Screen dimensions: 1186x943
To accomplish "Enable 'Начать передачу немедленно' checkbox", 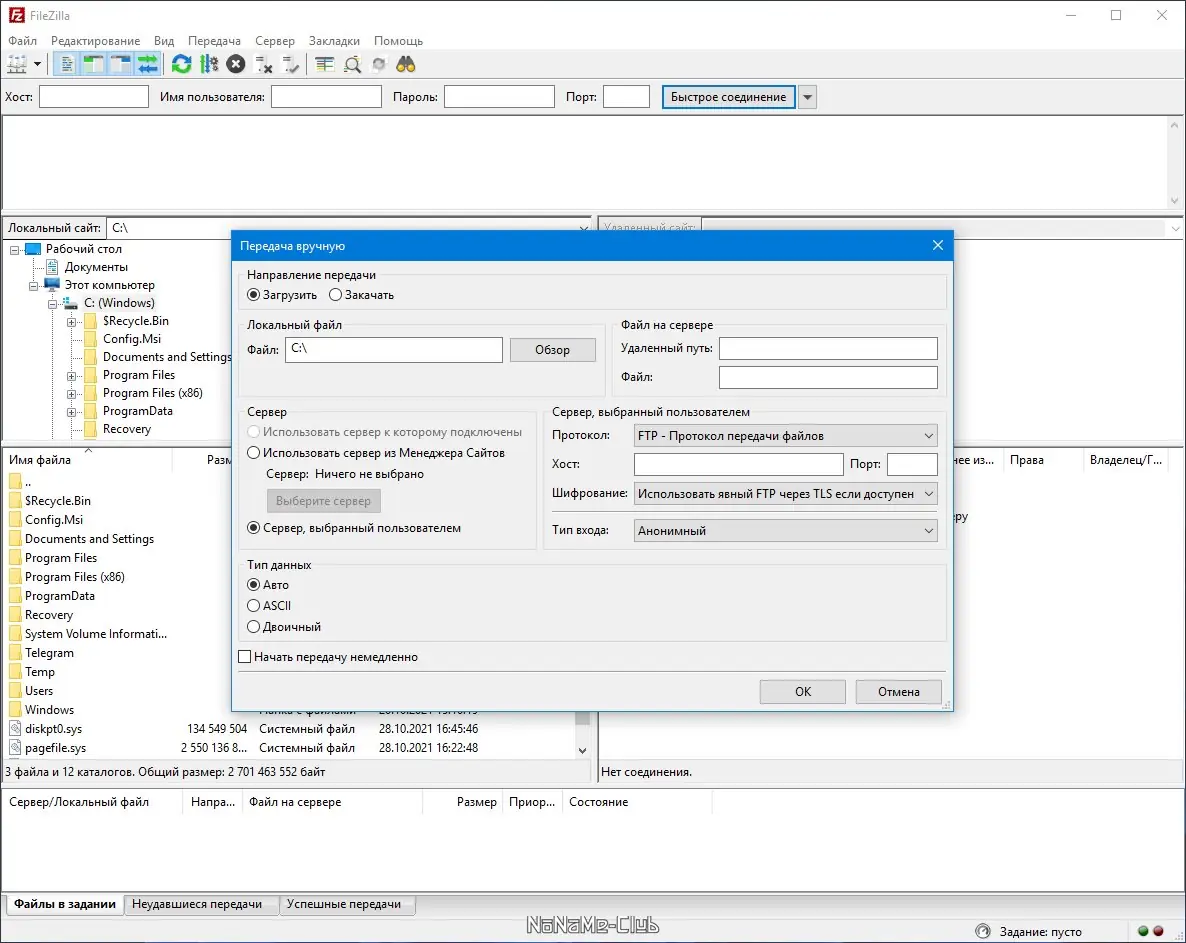I will [x=244, y=657].
